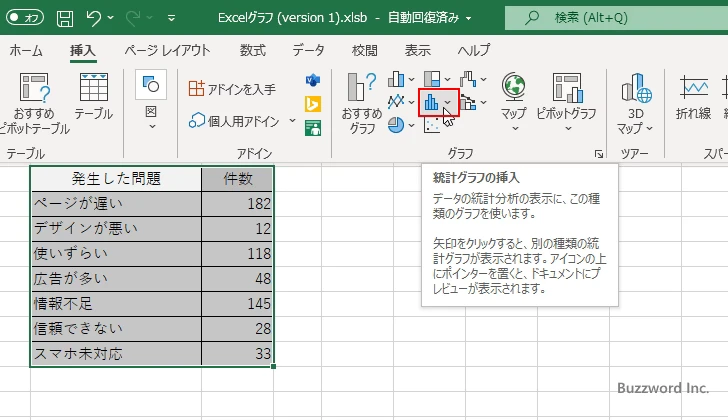
Task: Click the People Graph add-in icon
Action: tap(313, 128)
